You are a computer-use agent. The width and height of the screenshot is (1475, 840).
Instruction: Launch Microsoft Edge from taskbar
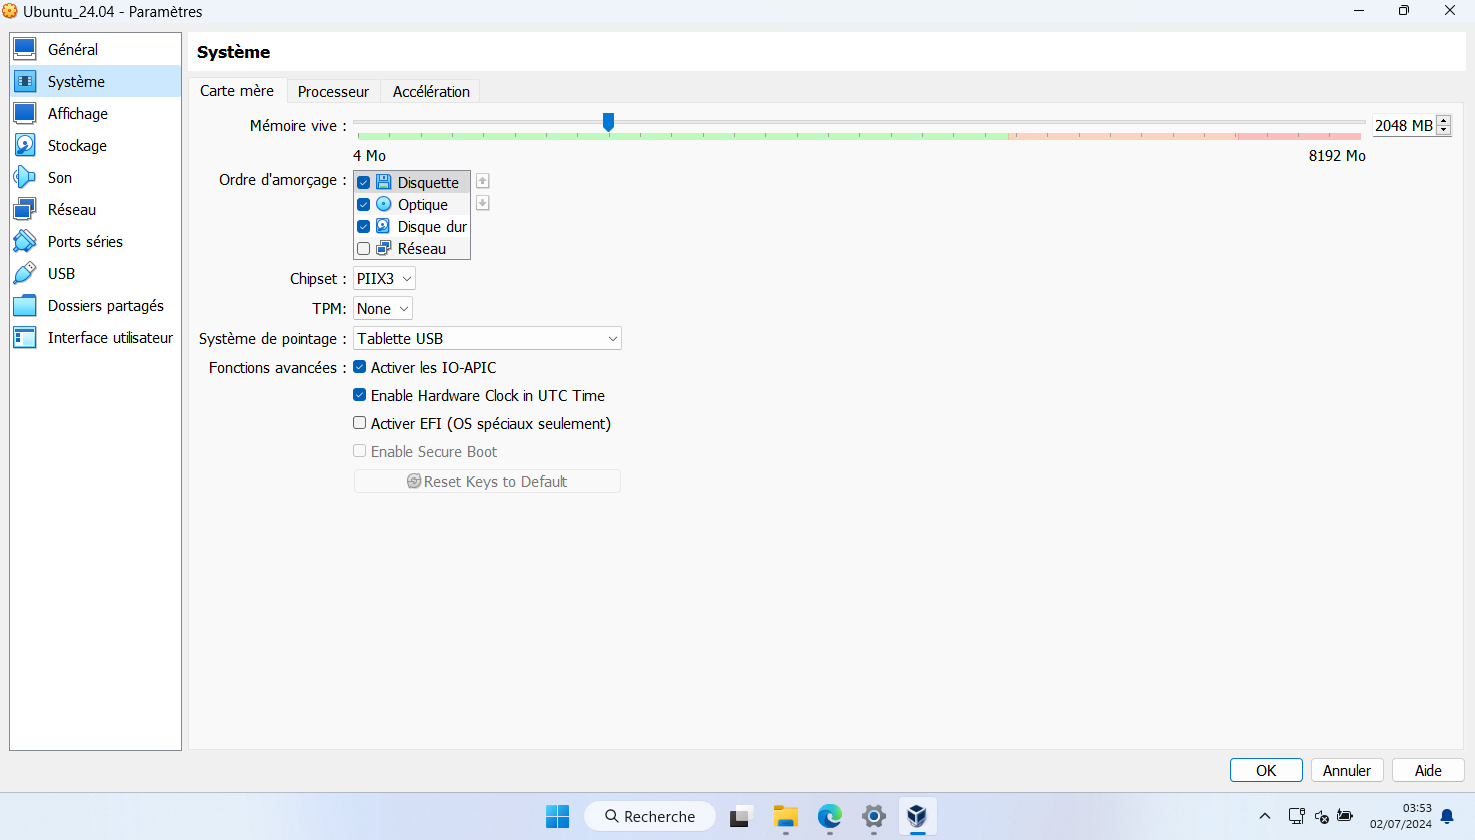click(x=829, y=816)
